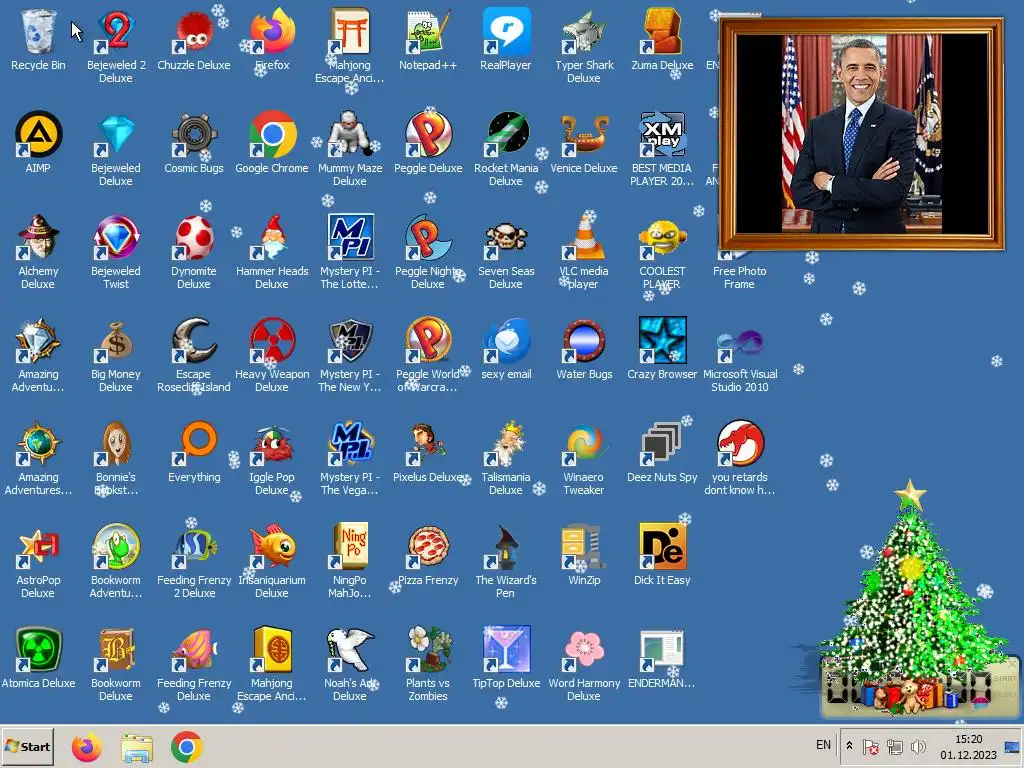Click the Winaero Tweaker shortcut

click(584, 443)
